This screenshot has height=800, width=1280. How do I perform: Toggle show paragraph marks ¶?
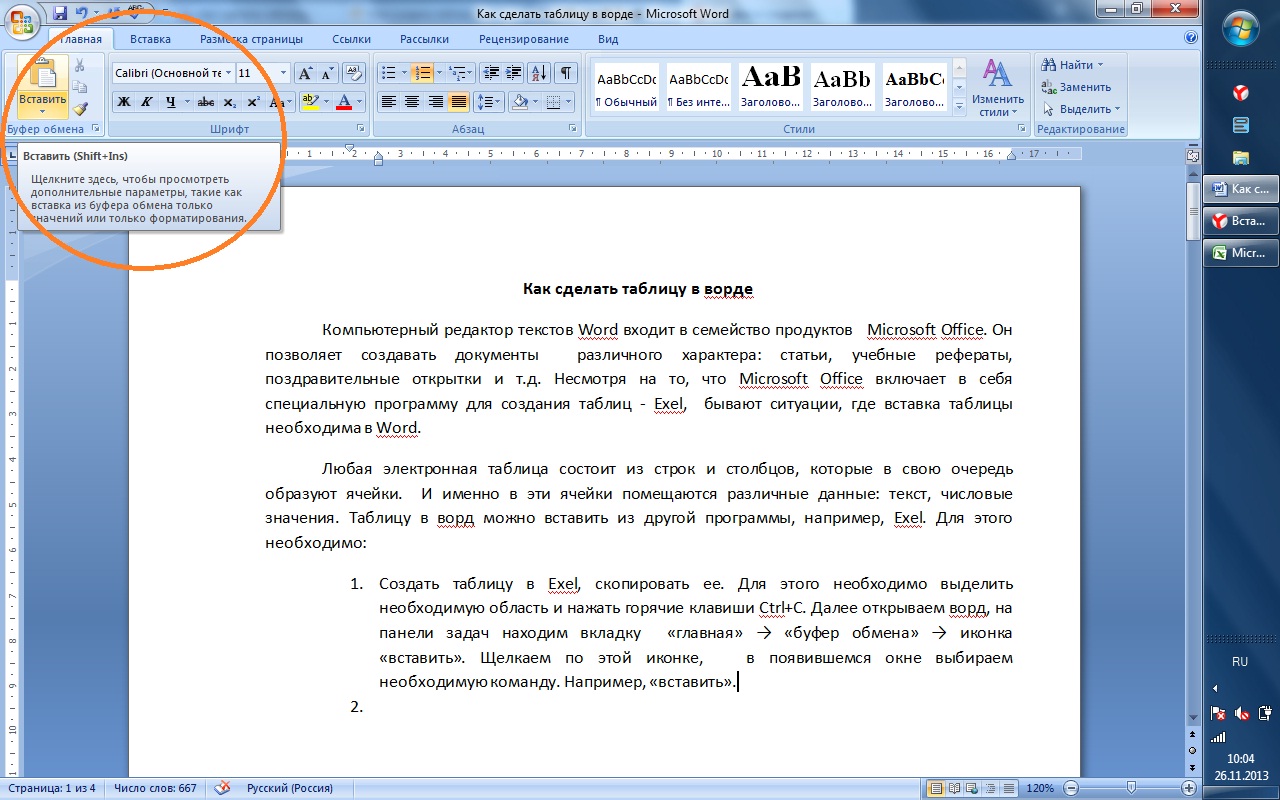pyautogui.click(x=566, y=73)
